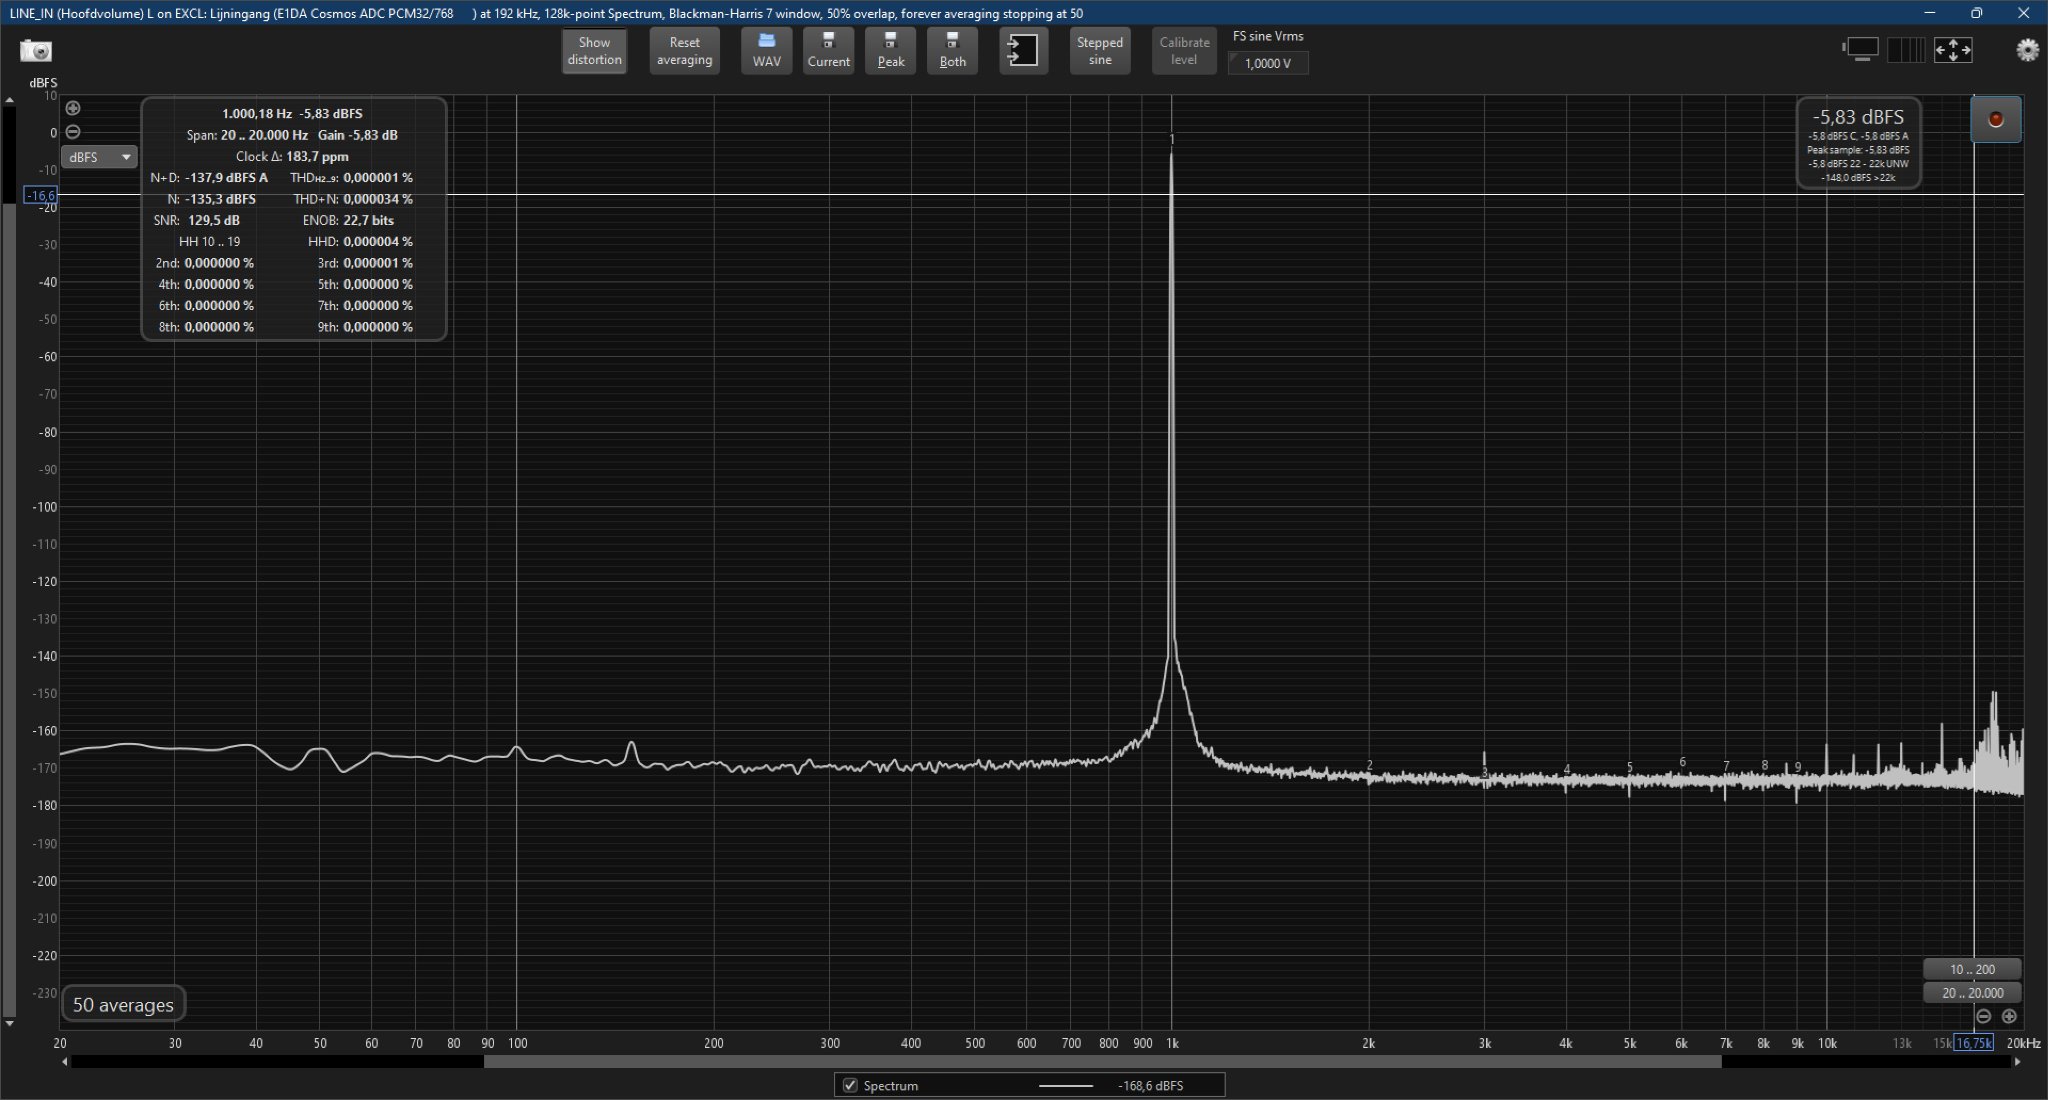Capture the graph with the camera icon
This screenshot has width=2048, height=1100.
click(x=36, y=51)
